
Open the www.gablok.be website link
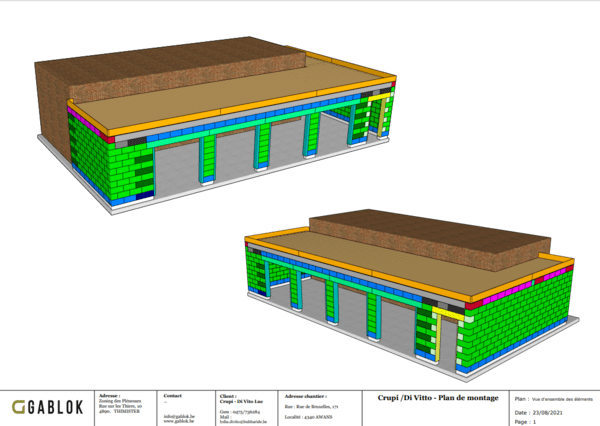tap(177, 418)
